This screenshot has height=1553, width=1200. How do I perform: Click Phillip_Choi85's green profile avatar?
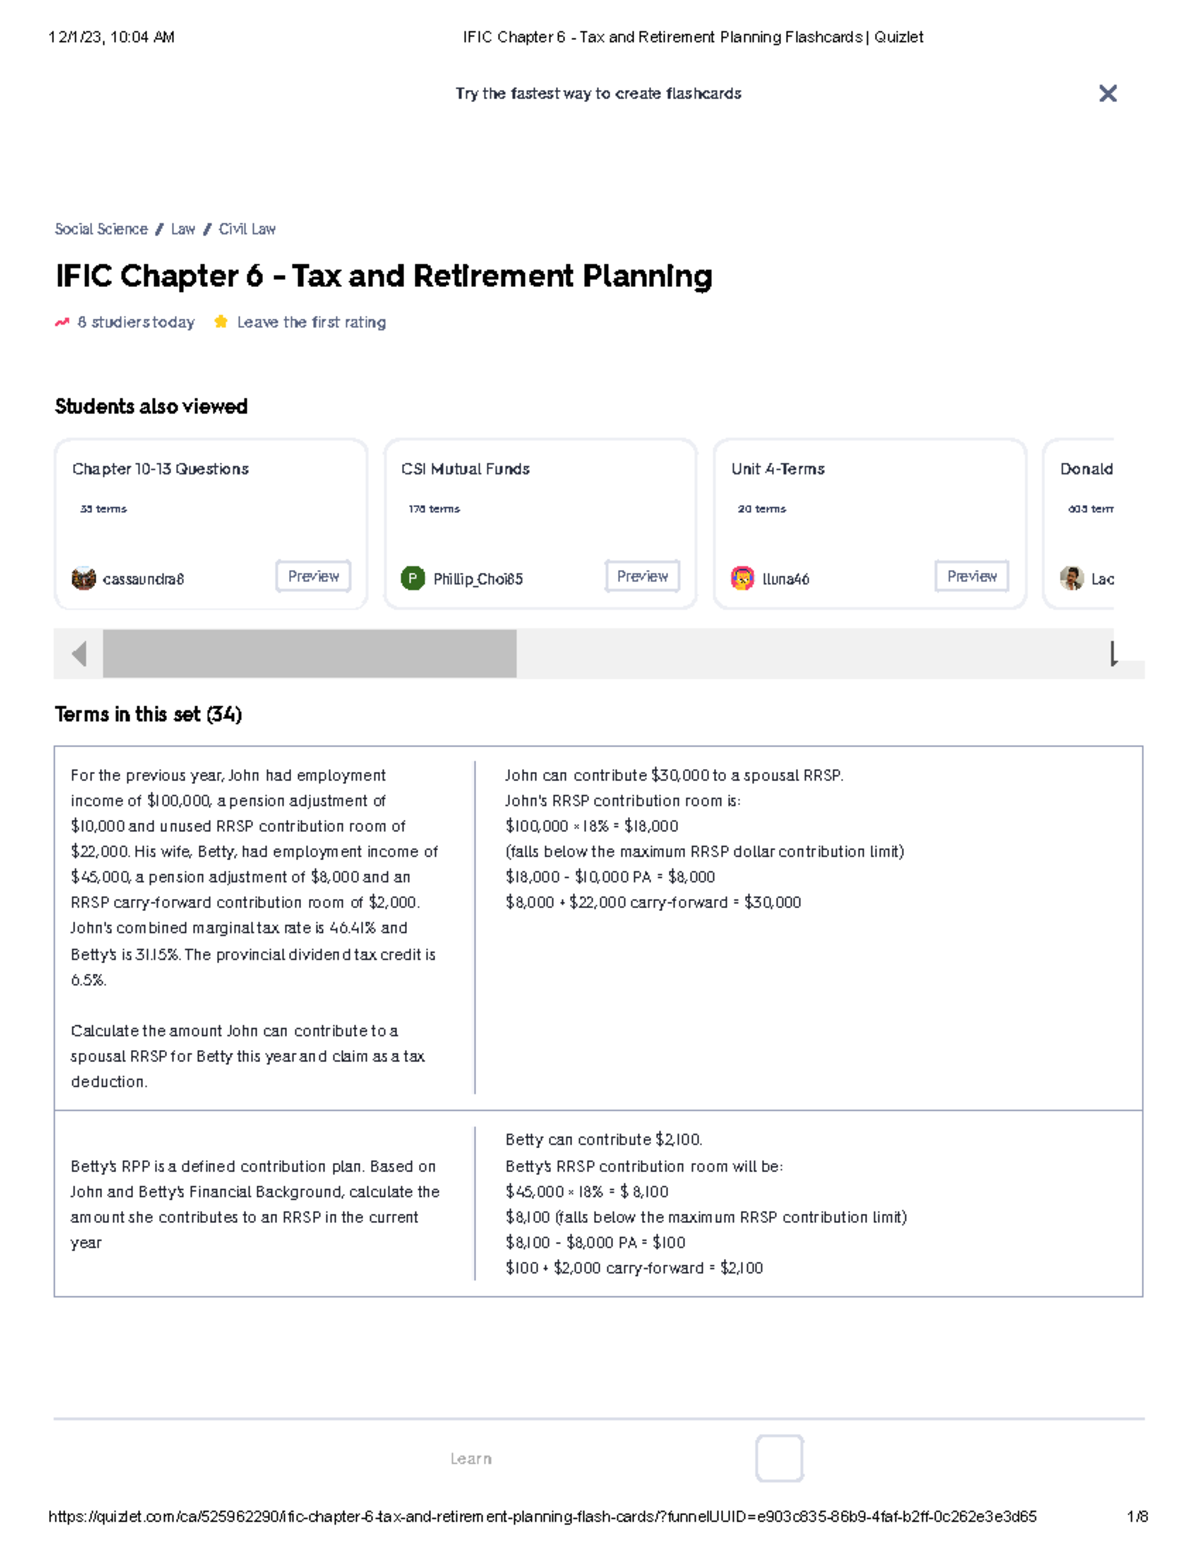[414, 577]
